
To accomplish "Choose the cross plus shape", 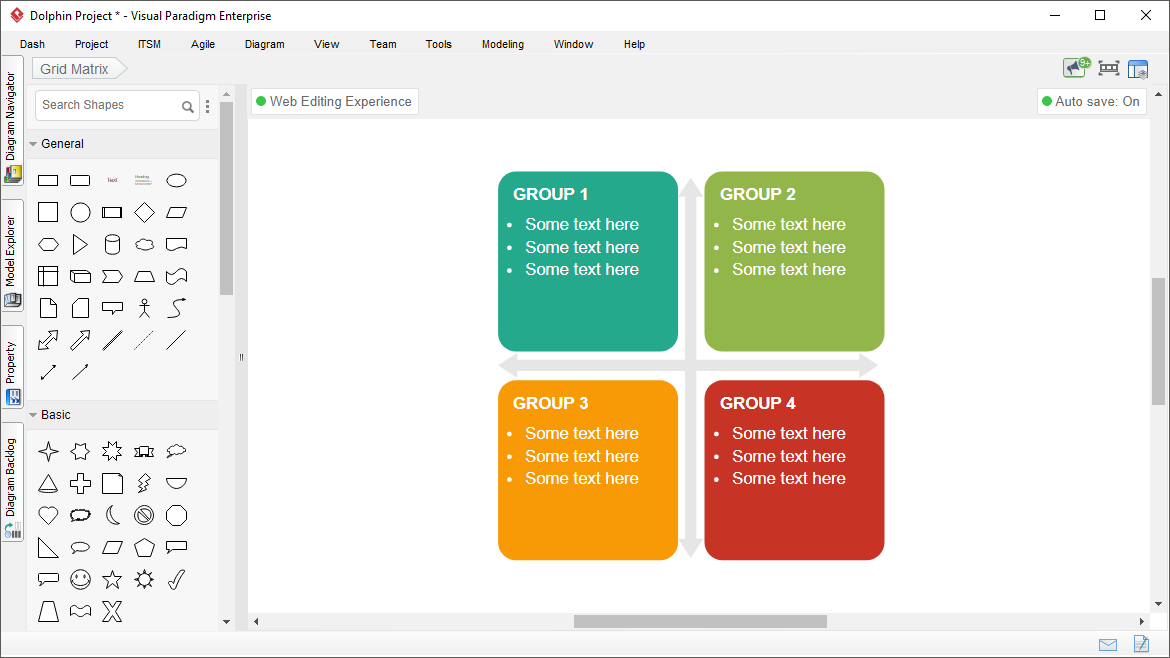I will pyautogui.click(x=80, y=483).
